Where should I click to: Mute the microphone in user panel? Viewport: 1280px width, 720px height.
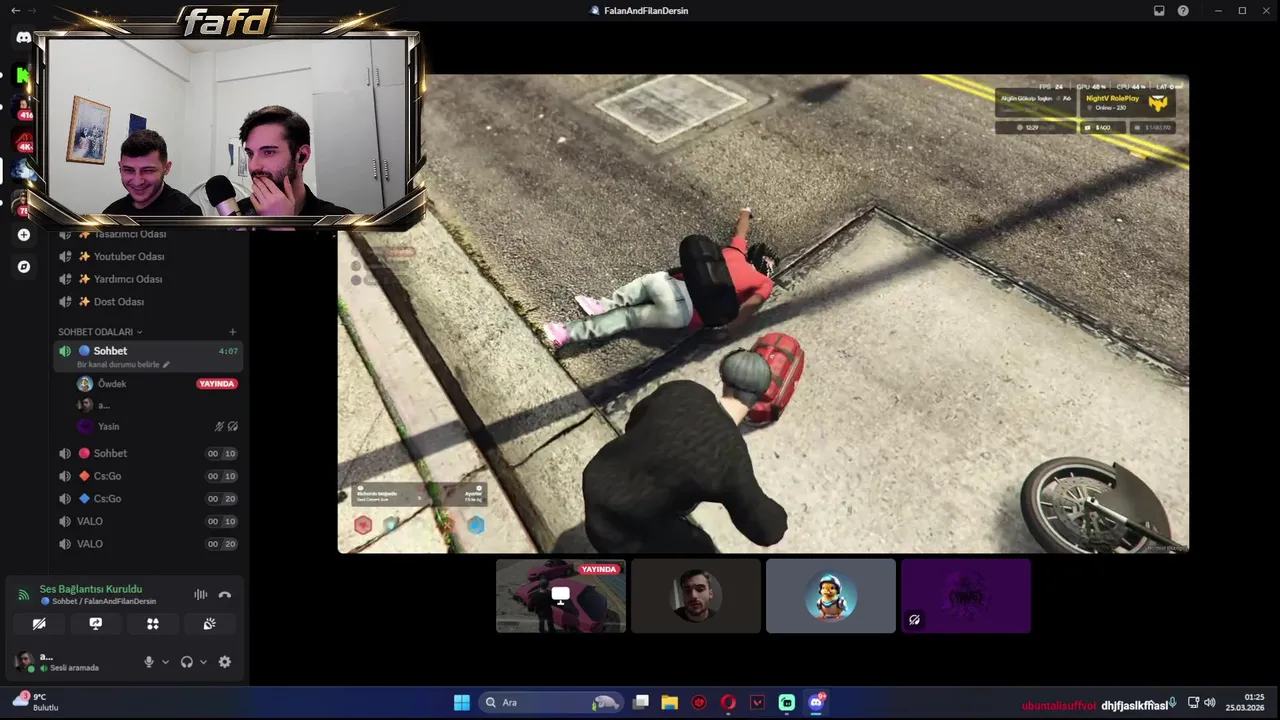click(149, 662)
